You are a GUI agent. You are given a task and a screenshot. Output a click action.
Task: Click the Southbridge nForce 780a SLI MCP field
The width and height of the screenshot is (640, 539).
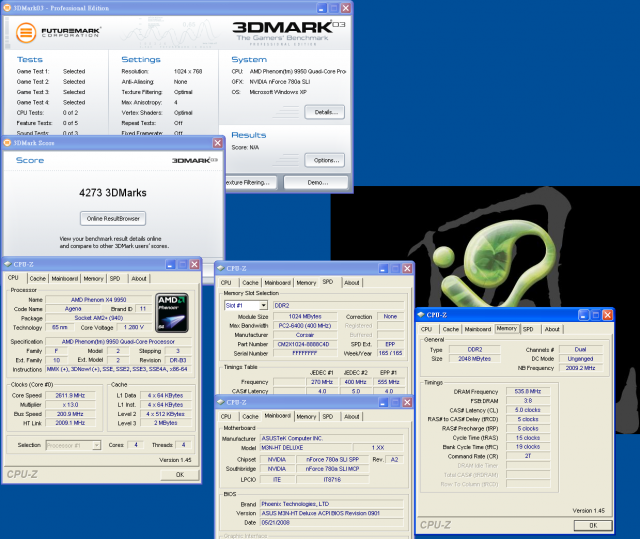pos(332,469)
